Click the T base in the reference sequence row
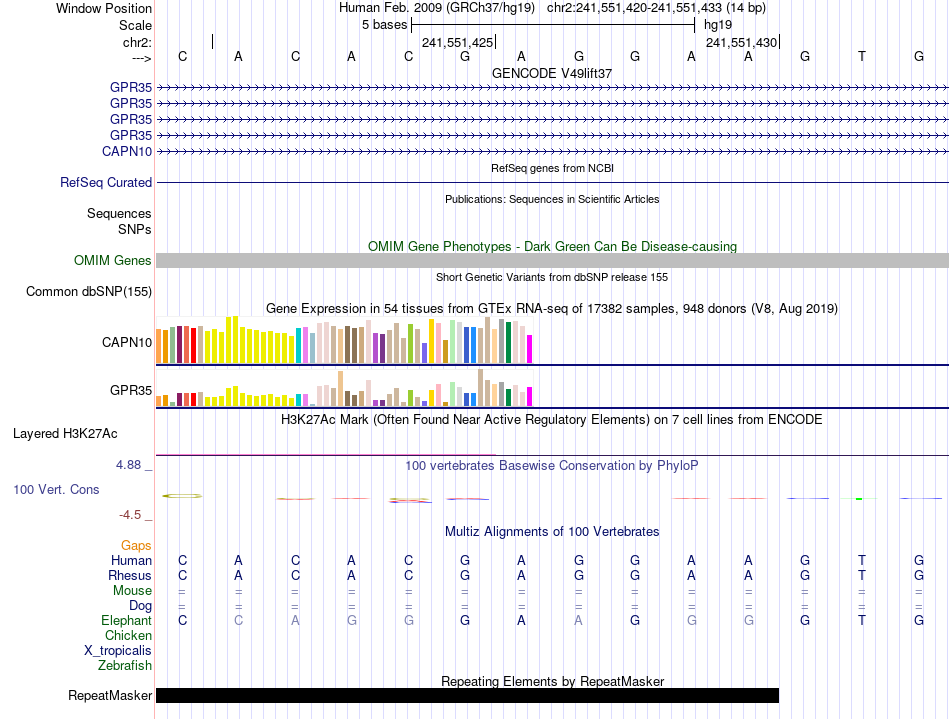 862,56
